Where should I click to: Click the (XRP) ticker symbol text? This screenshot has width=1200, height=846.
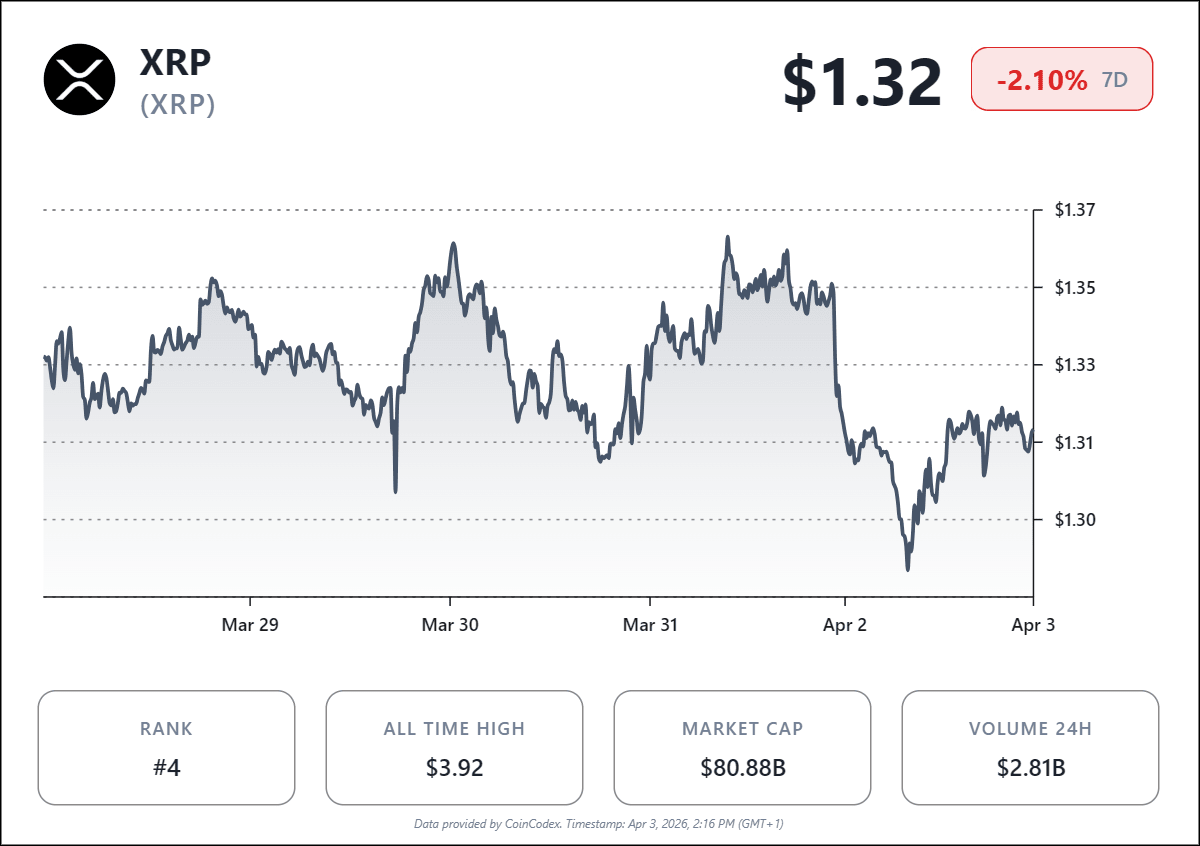click(x=178, y=105)
